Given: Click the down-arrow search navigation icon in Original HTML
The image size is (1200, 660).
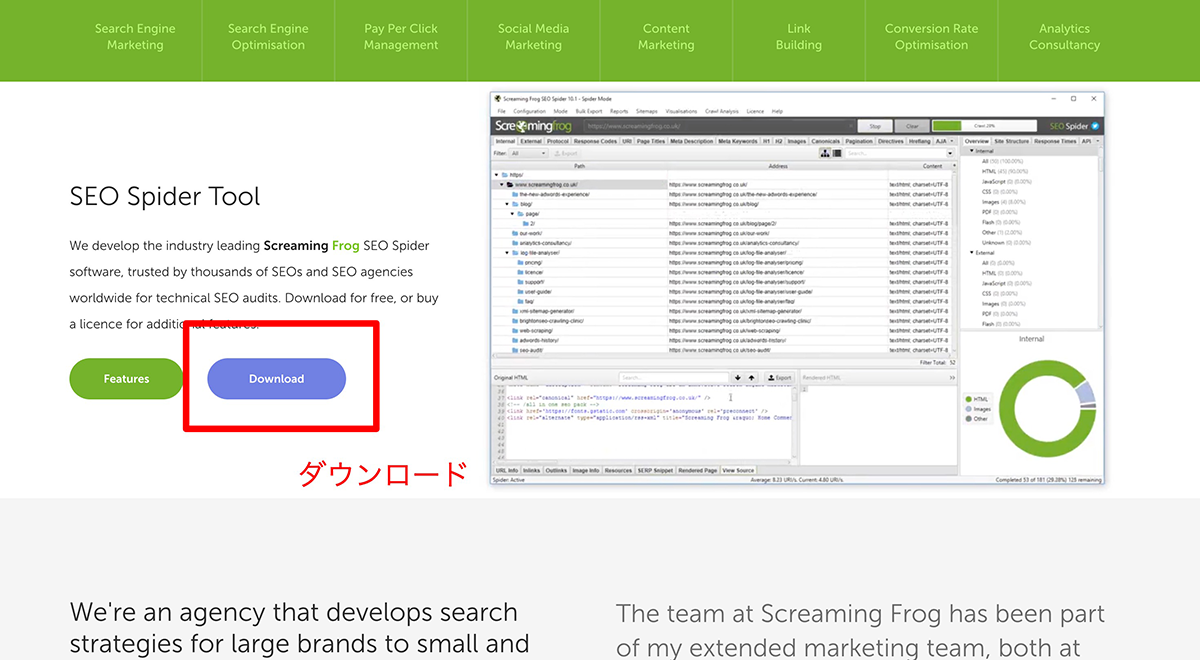Looking at the screenshot, I should point(738,377).
